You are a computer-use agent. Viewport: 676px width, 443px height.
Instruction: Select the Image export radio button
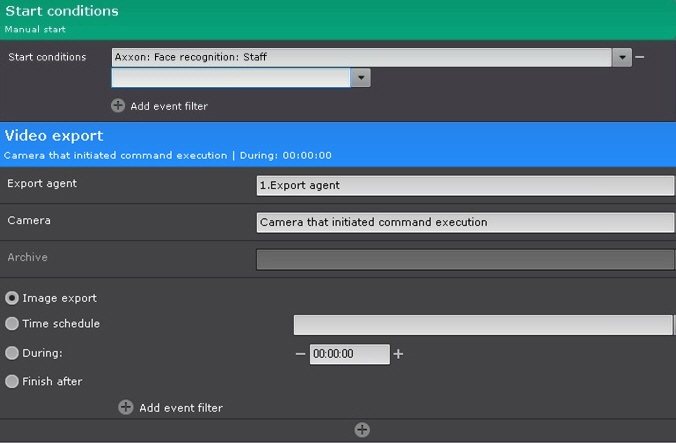[12, 298]
